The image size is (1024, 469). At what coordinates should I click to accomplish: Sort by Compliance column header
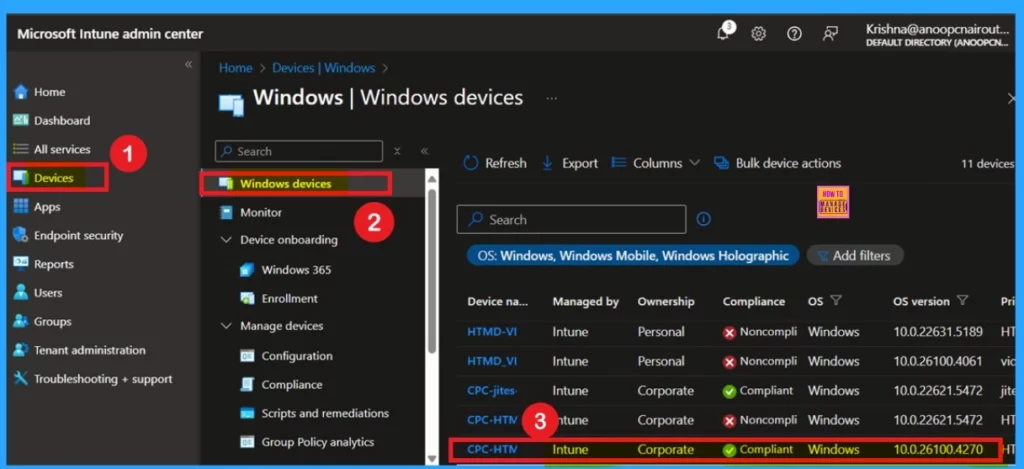753,301
